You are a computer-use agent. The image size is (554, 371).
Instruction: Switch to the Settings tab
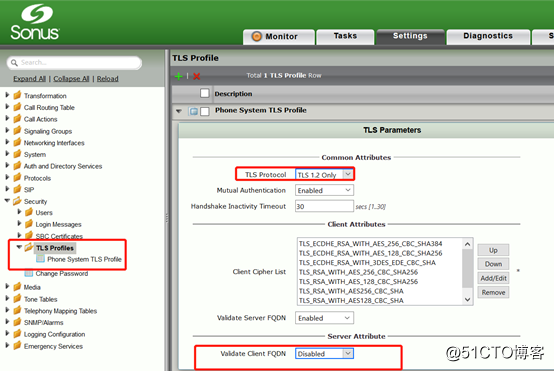point(410,37)
